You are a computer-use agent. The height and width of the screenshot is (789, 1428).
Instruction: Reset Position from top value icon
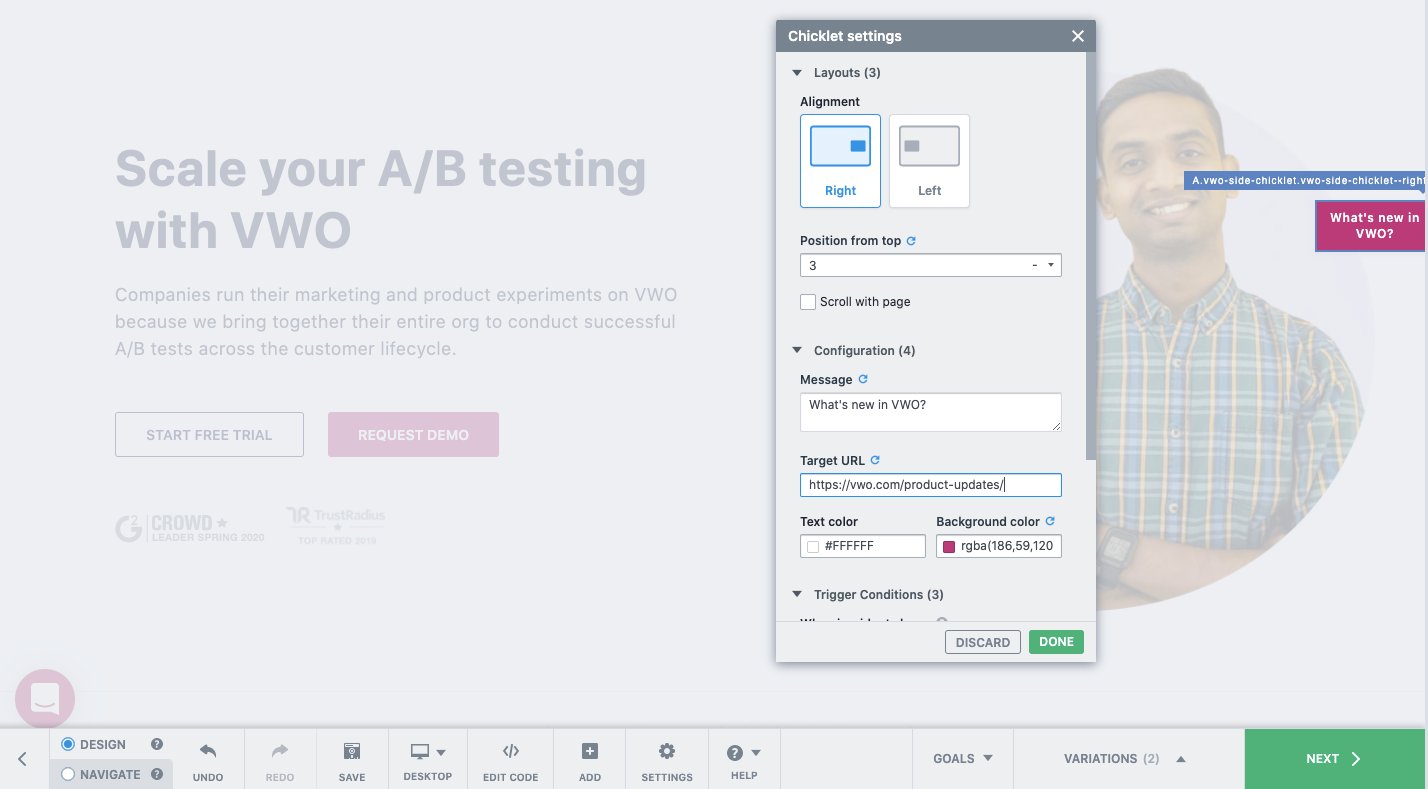coord(911,241)
